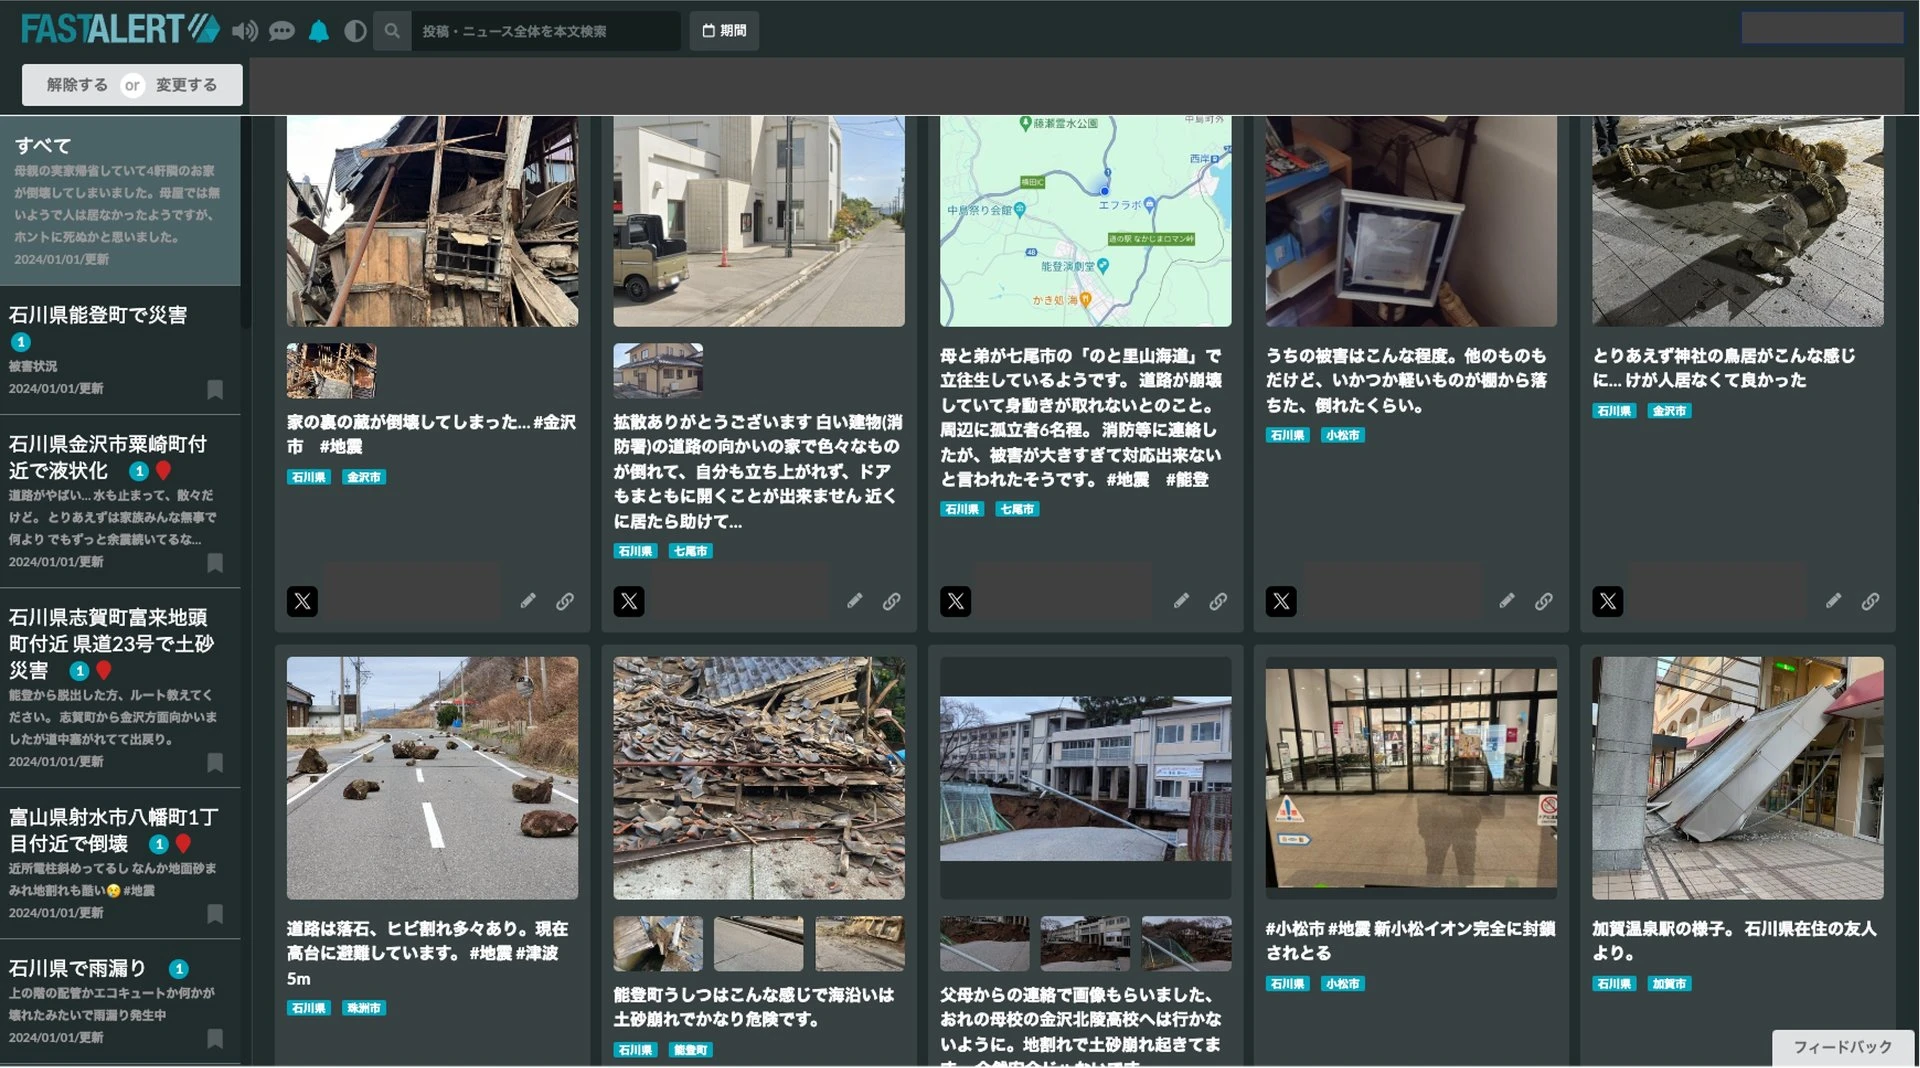Screen dimensions: 1920x1068
Task: Select the すべて sidebar entry
Action: coord(120,200)
